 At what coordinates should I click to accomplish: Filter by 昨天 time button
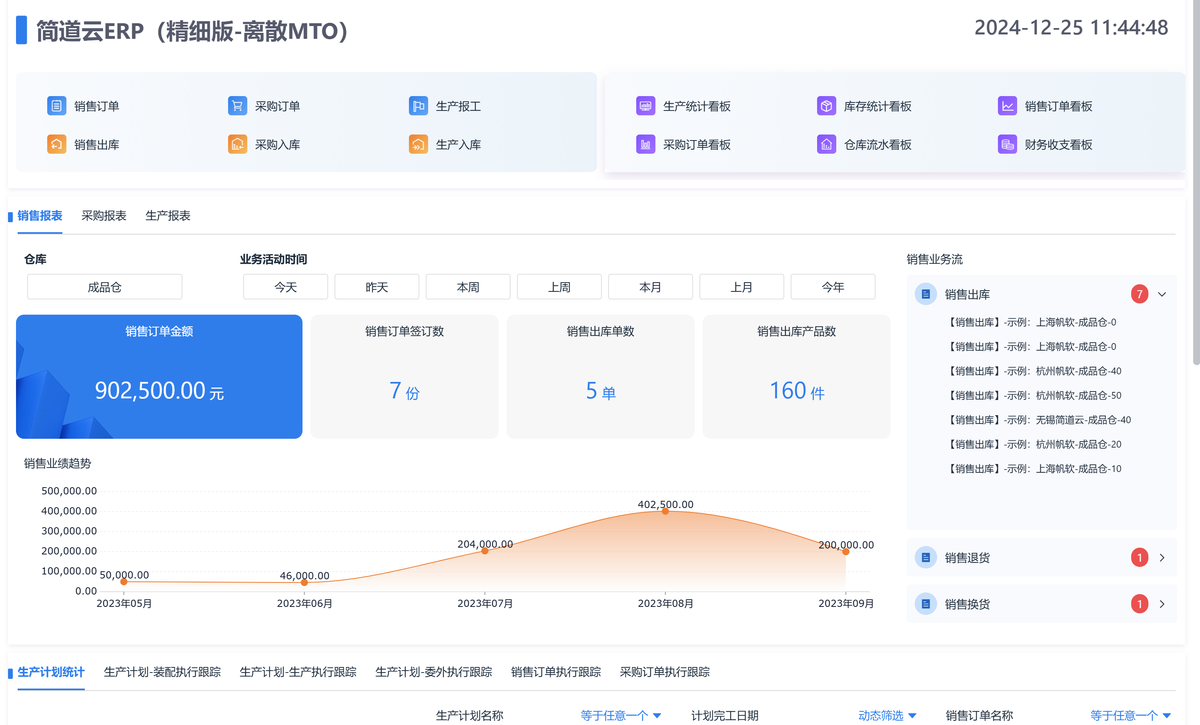tap(377, 287)
